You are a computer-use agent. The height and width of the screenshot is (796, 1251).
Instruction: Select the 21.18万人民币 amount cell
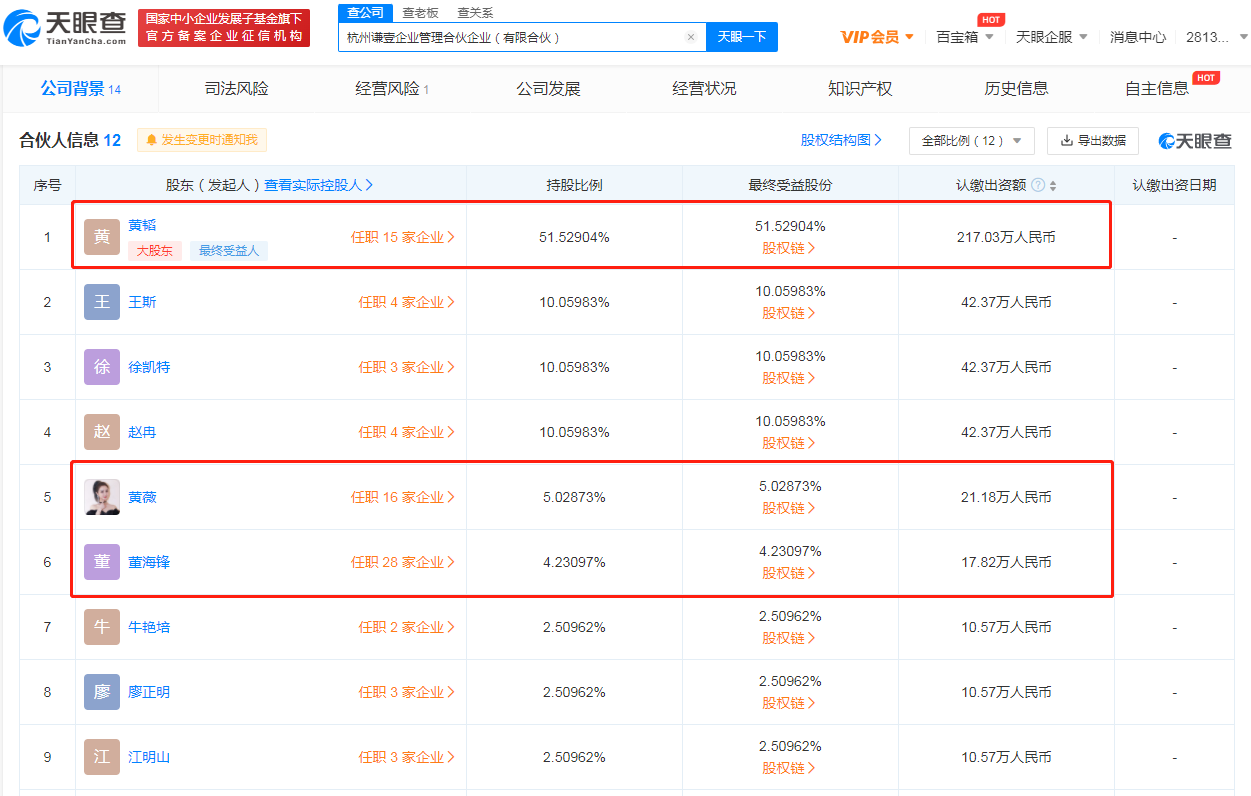point(1006,497)
